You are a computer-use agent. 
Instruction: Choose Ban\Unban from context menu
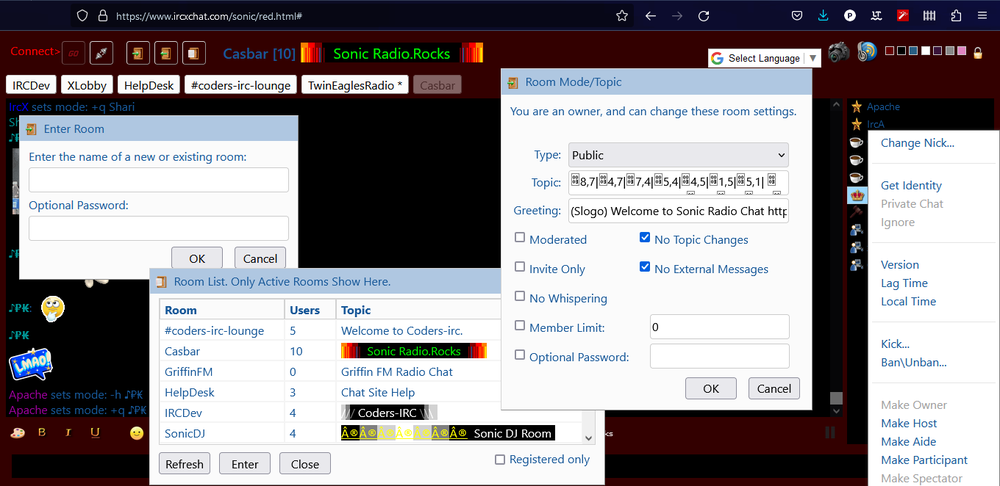tap(913, 363)
